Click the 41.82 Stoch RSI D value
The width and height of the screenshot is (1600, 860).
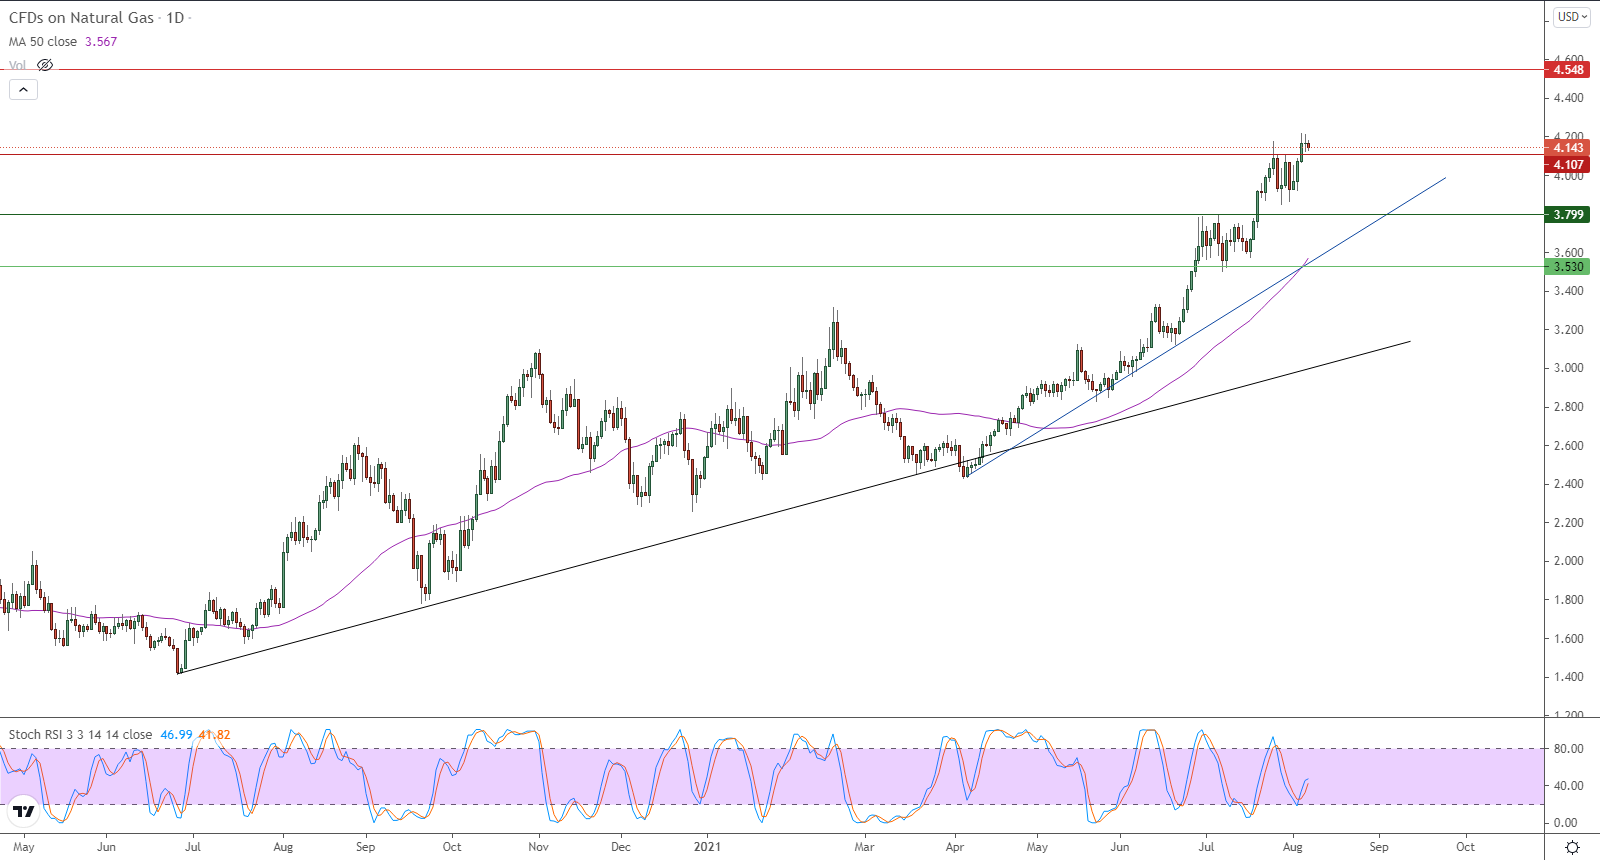point(214,735)
